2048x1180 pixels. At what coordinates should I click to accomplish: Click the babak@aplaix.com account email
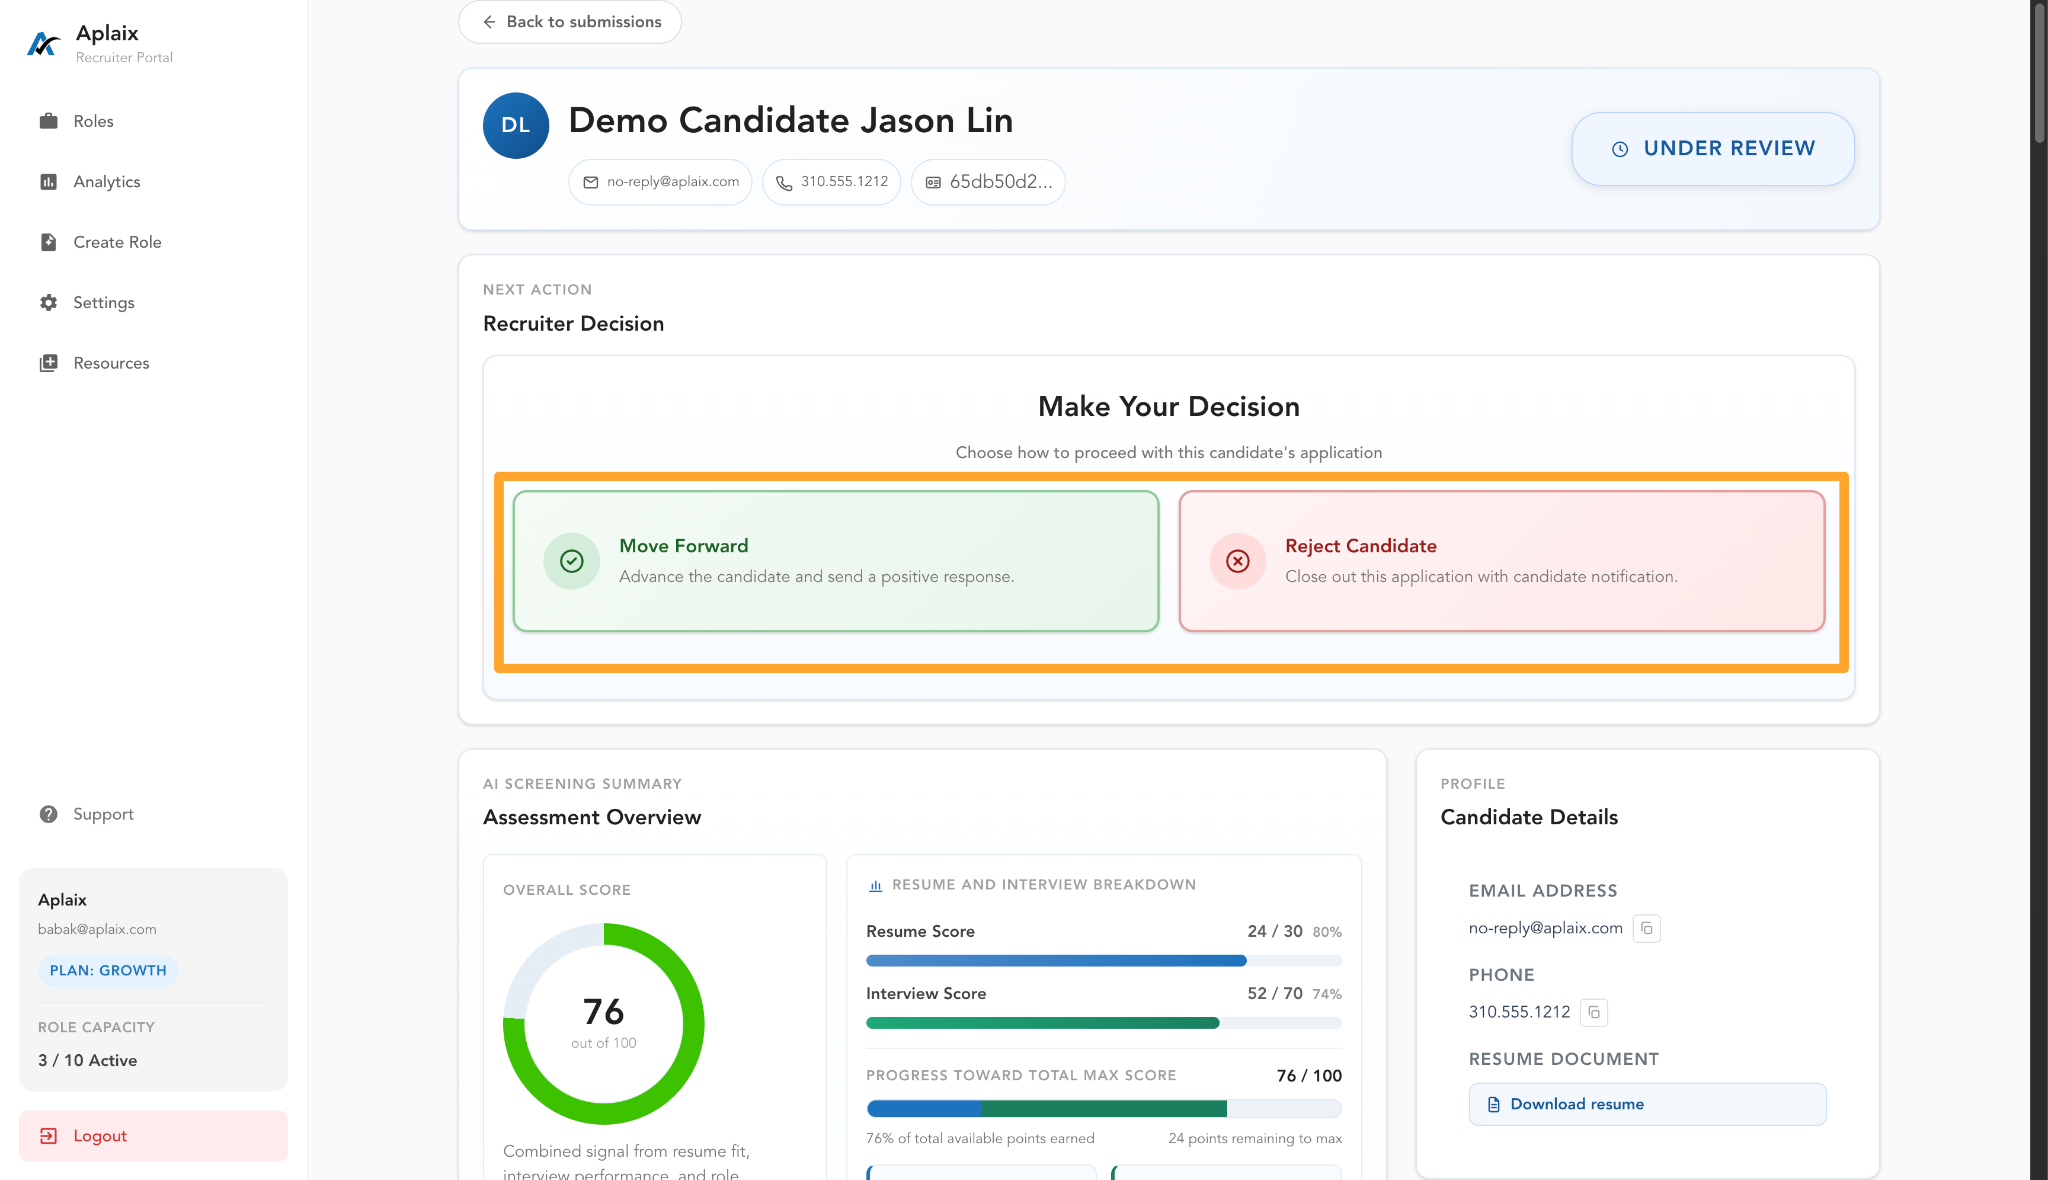coord(97,929)
